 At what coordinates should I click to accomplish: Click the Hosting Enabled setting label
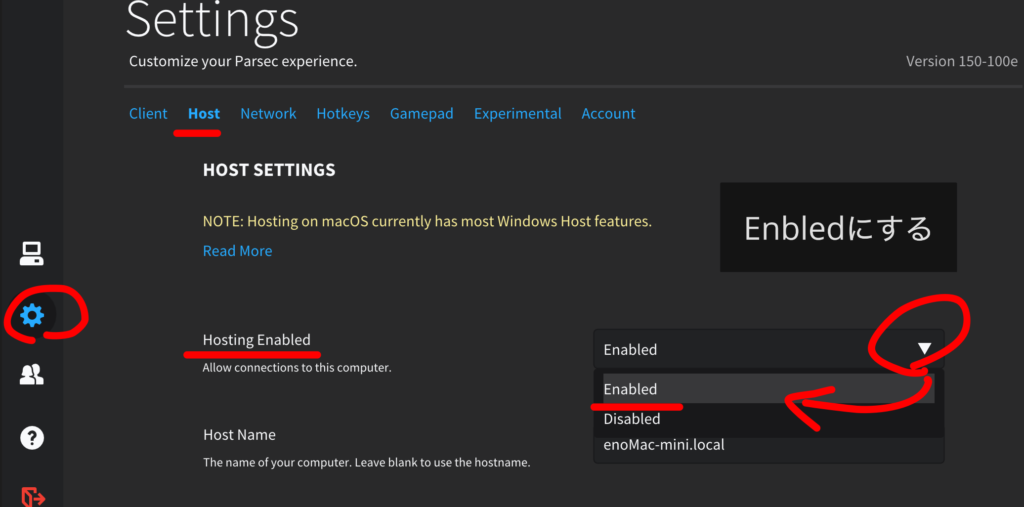(x=256, y=340)
